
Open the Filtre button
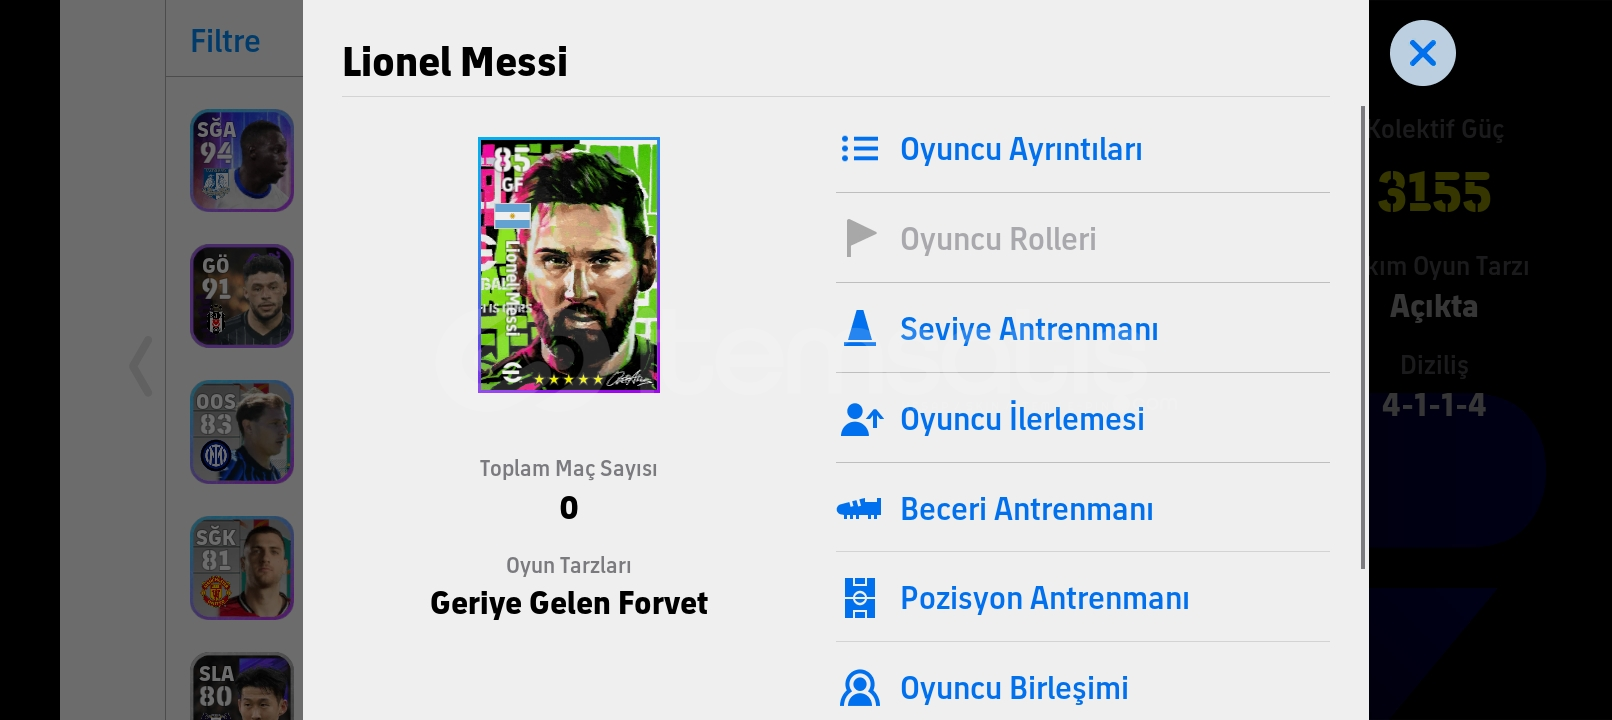(225, 41)
